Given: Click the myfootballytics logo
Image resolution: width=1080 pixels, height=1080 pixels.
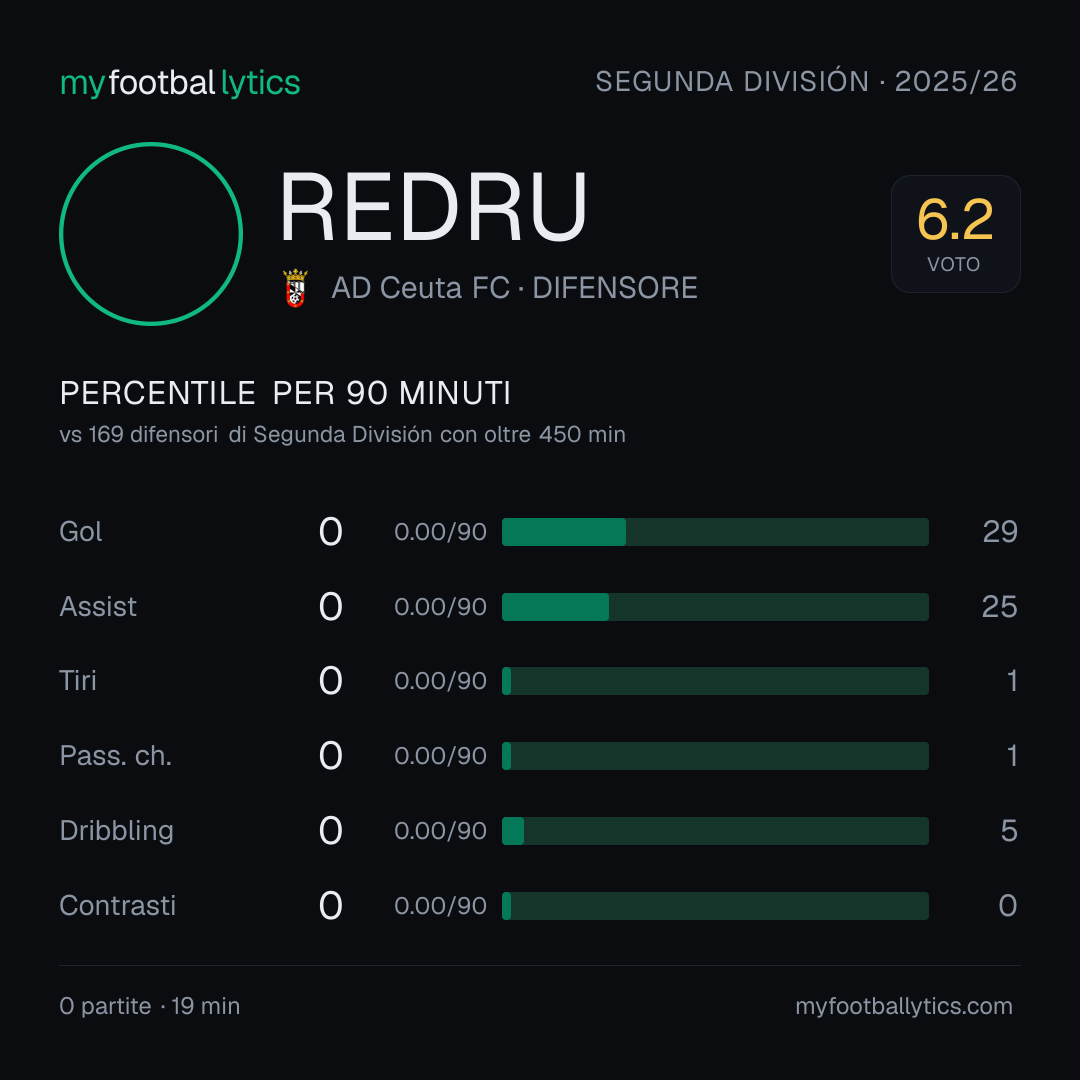Looking at the screenshot, I should (x=180, y=83).
